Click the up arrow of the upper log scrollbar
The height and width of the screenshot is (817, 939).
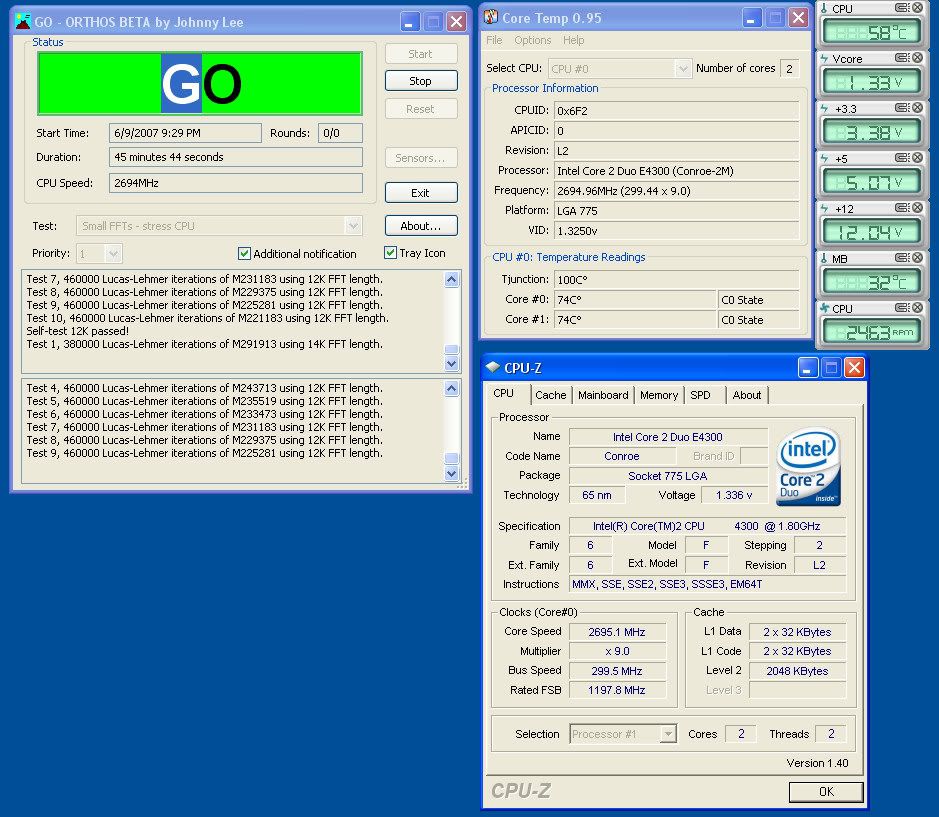click(x=452, y=280)
